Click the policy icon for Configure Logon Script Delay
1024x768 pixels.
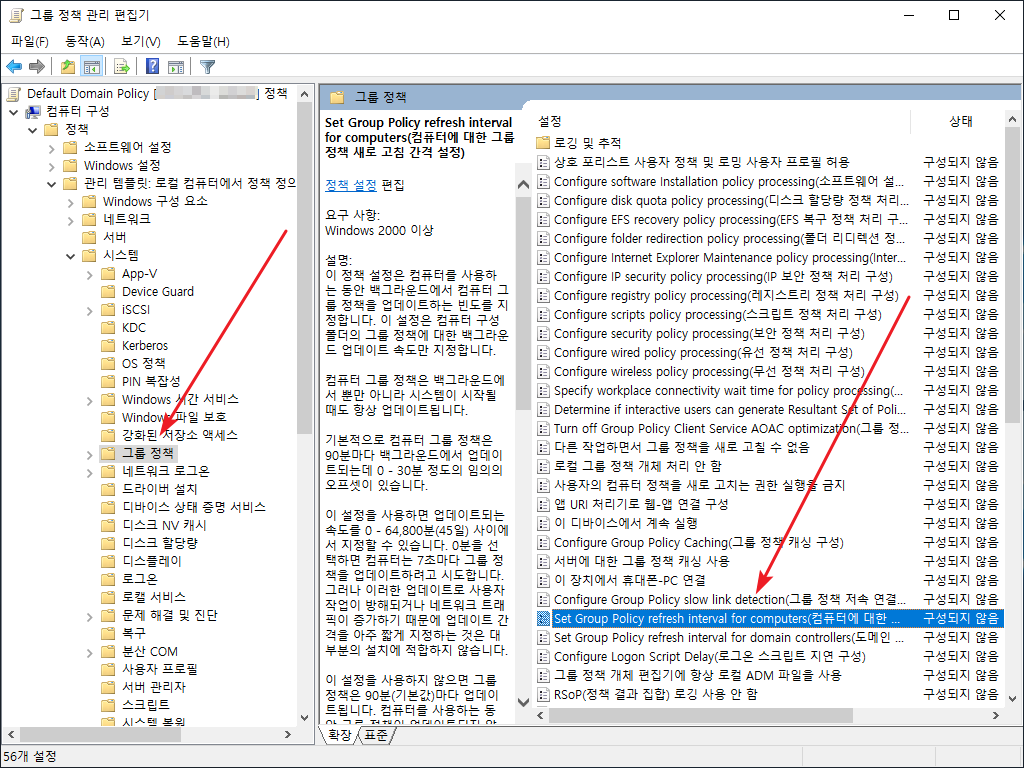[x=543, y=656]
